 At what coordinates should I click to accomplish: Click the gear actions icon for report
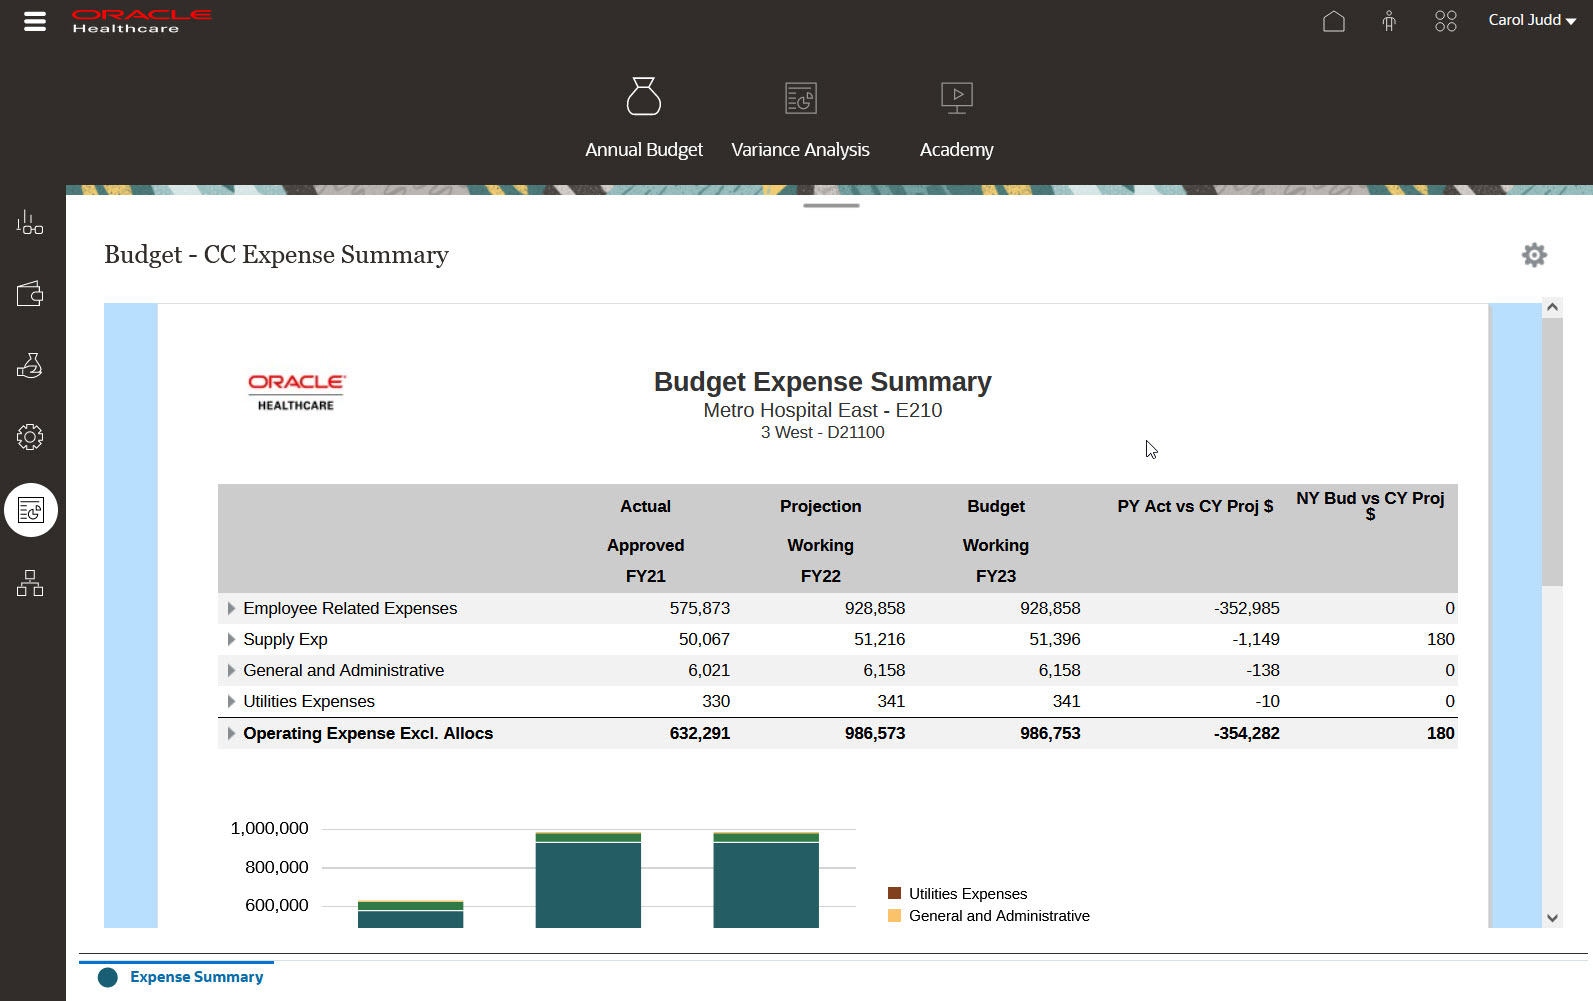(1533, 255)
